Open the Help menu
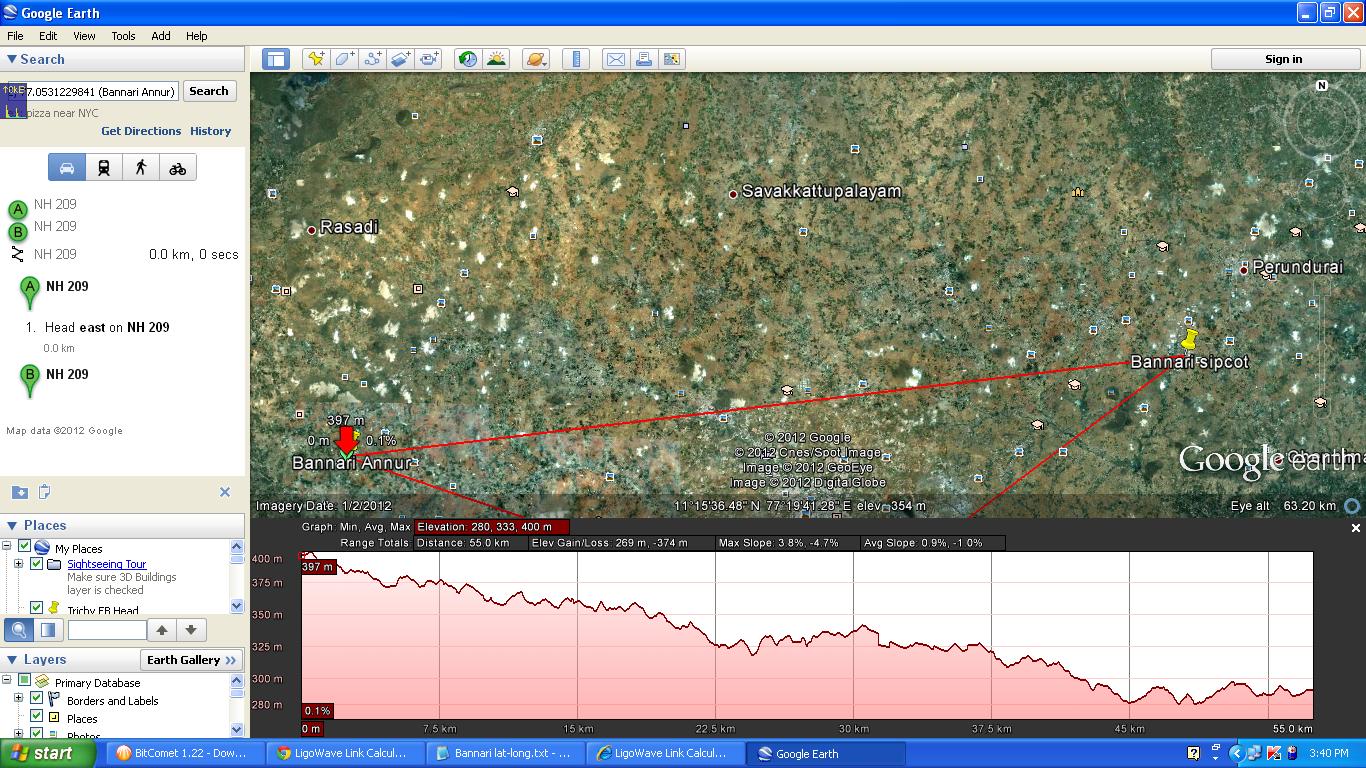This screenshot has width=1366, height=768. pos(196,36)
